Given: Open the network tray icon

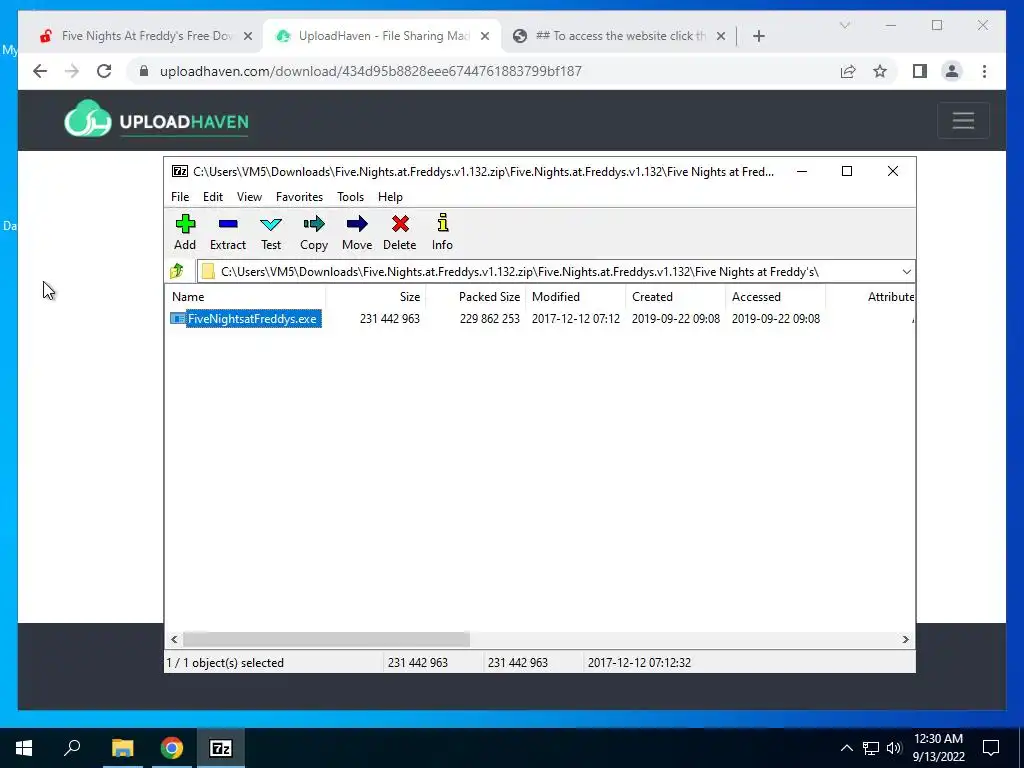Looking at the screenshot, I should coord(871,748).
